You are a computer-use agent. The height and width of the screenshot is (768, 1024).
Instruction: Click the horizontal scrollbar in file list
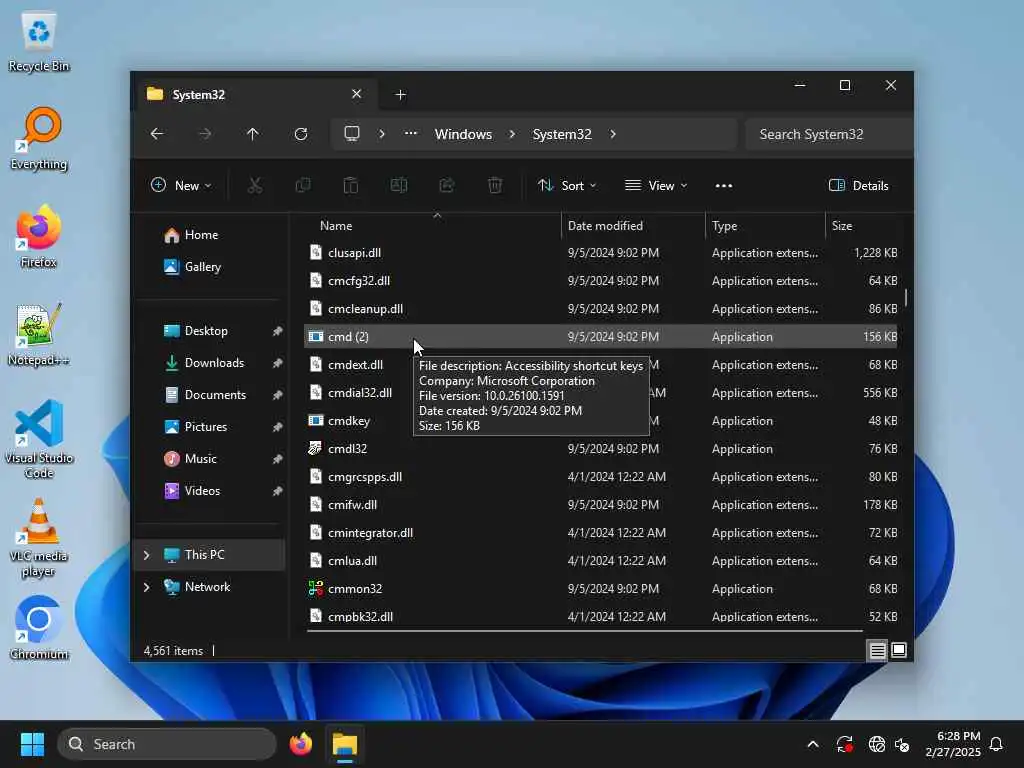[x=584, y=631]
